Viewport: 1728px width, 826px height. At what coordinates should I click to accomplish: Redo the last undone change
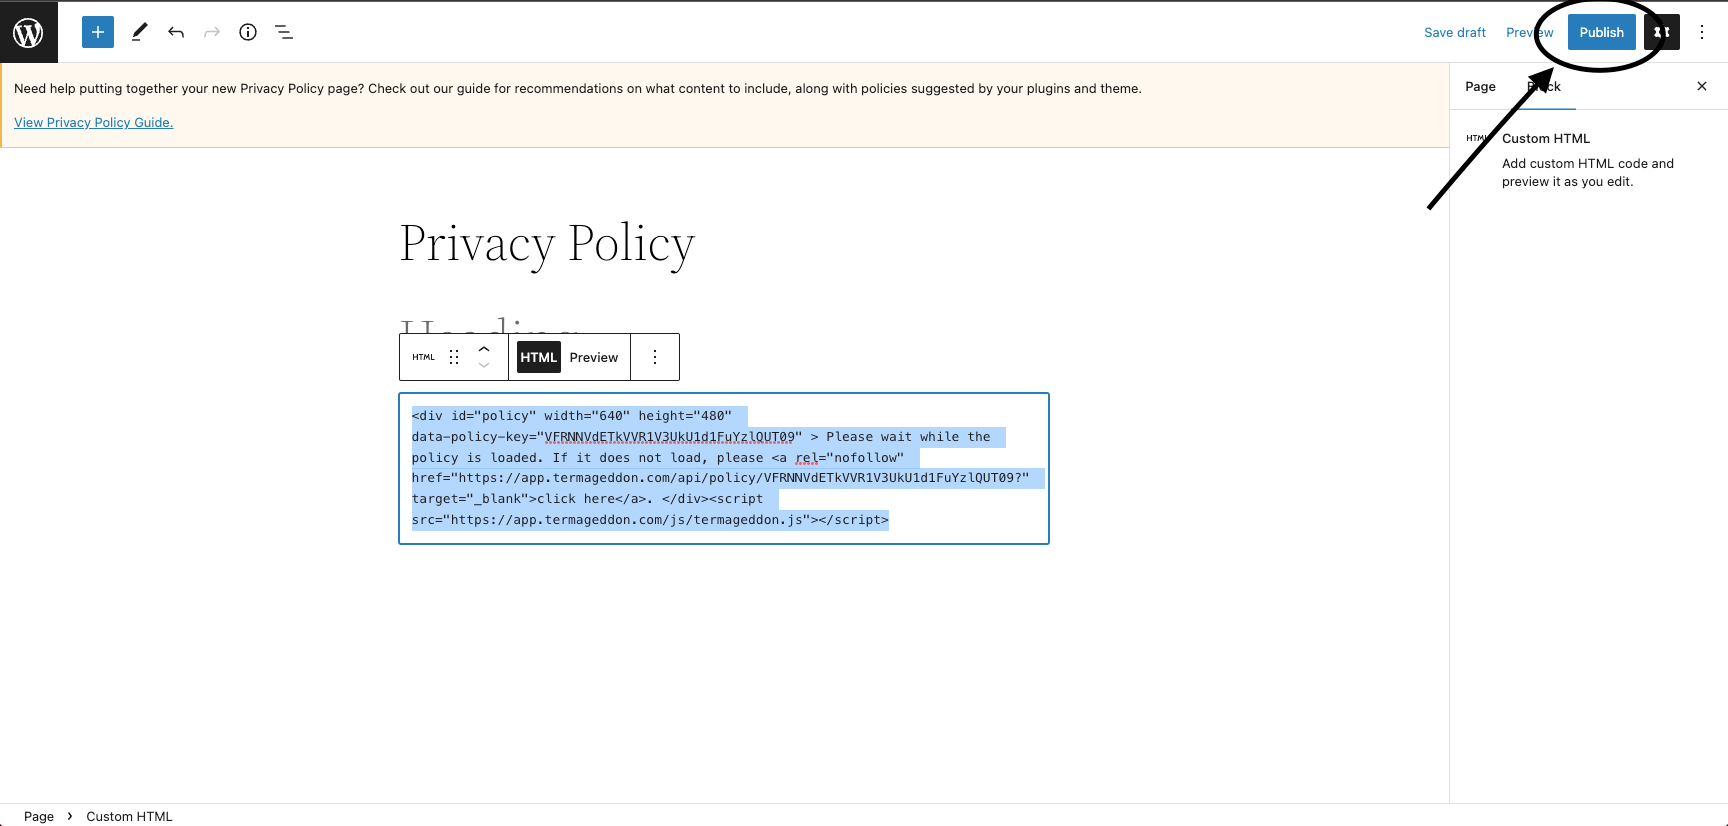212,32
